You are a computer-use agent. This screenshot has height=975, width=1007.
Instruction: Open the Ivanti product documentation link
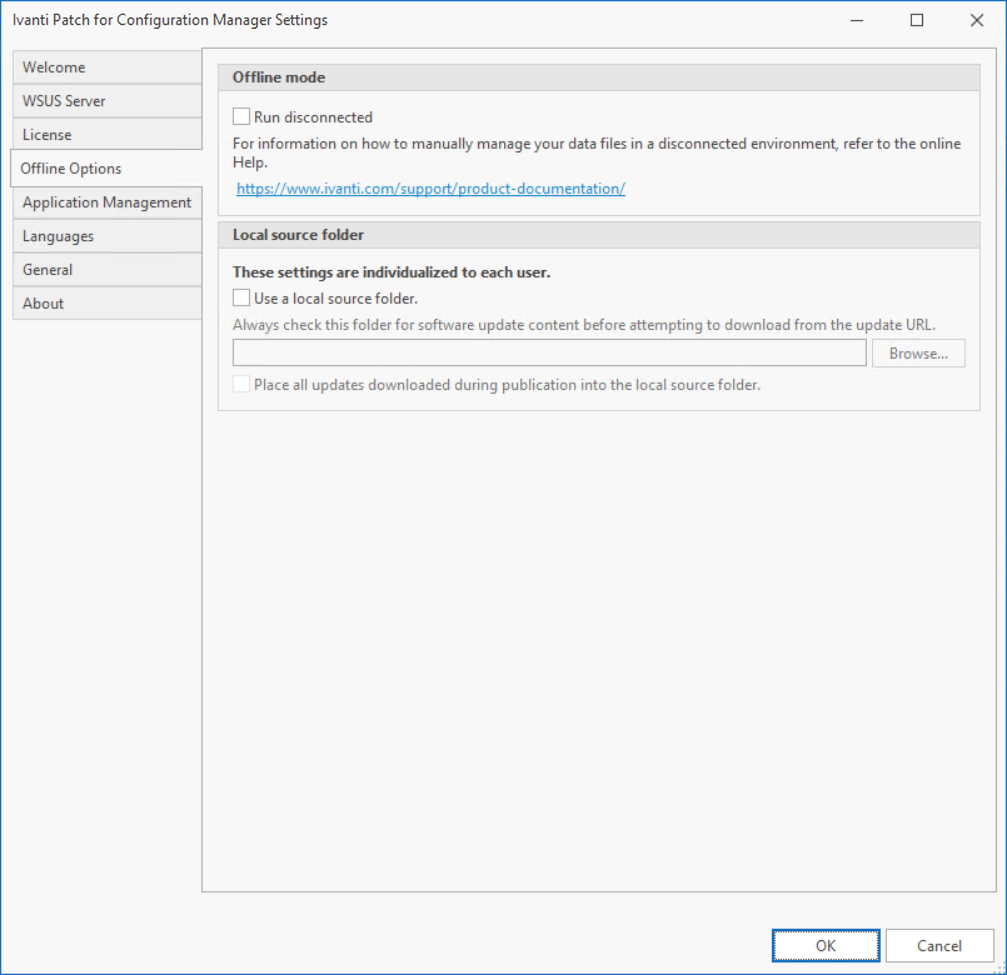(430, 188)
